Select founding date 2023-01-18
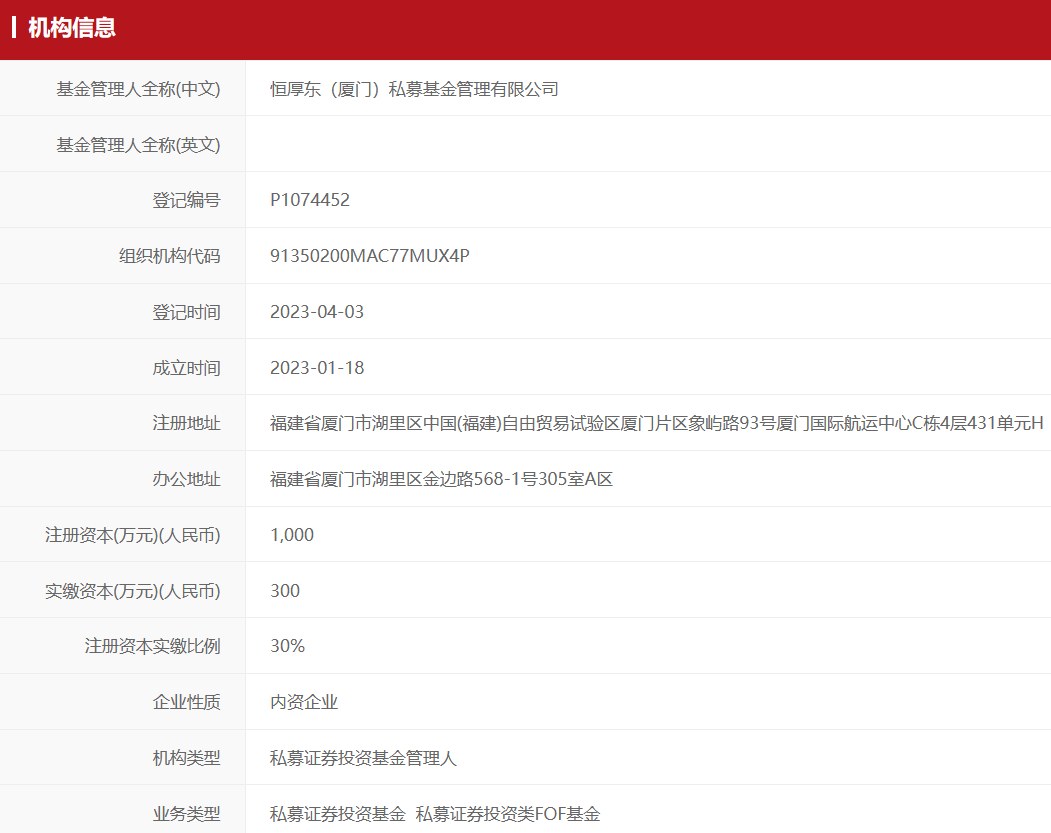Image resolution: width=1051 pixels, height=833 pixels. [317, 368]
